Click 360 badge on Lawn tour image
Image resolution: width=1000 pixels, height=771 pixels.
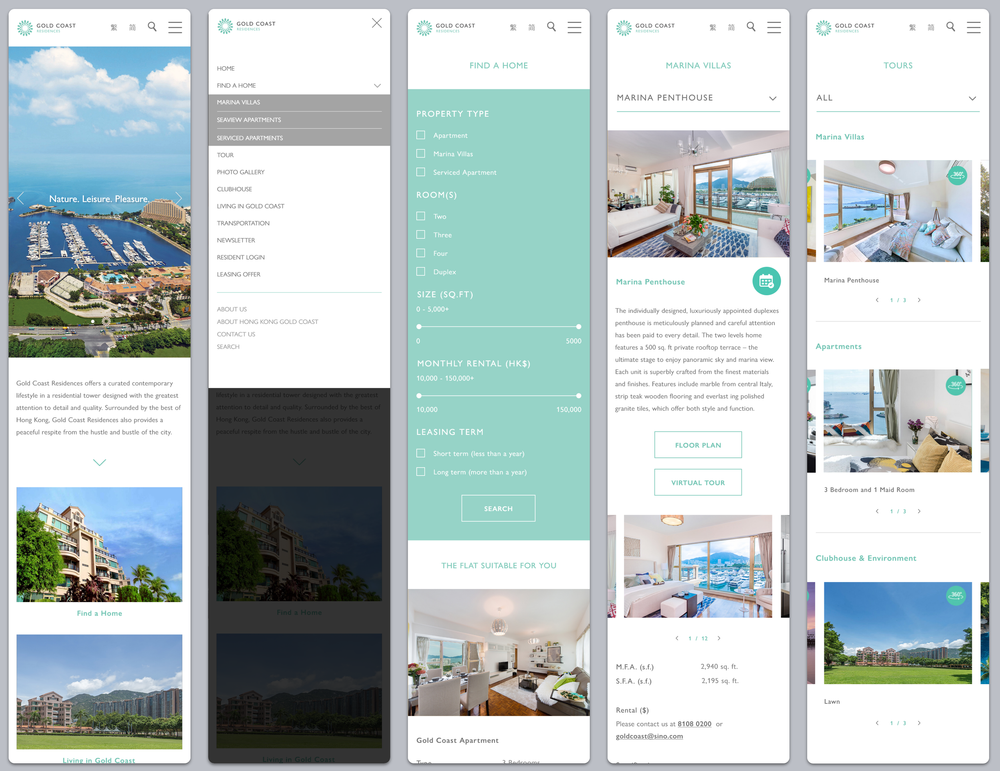click(955, 596)
